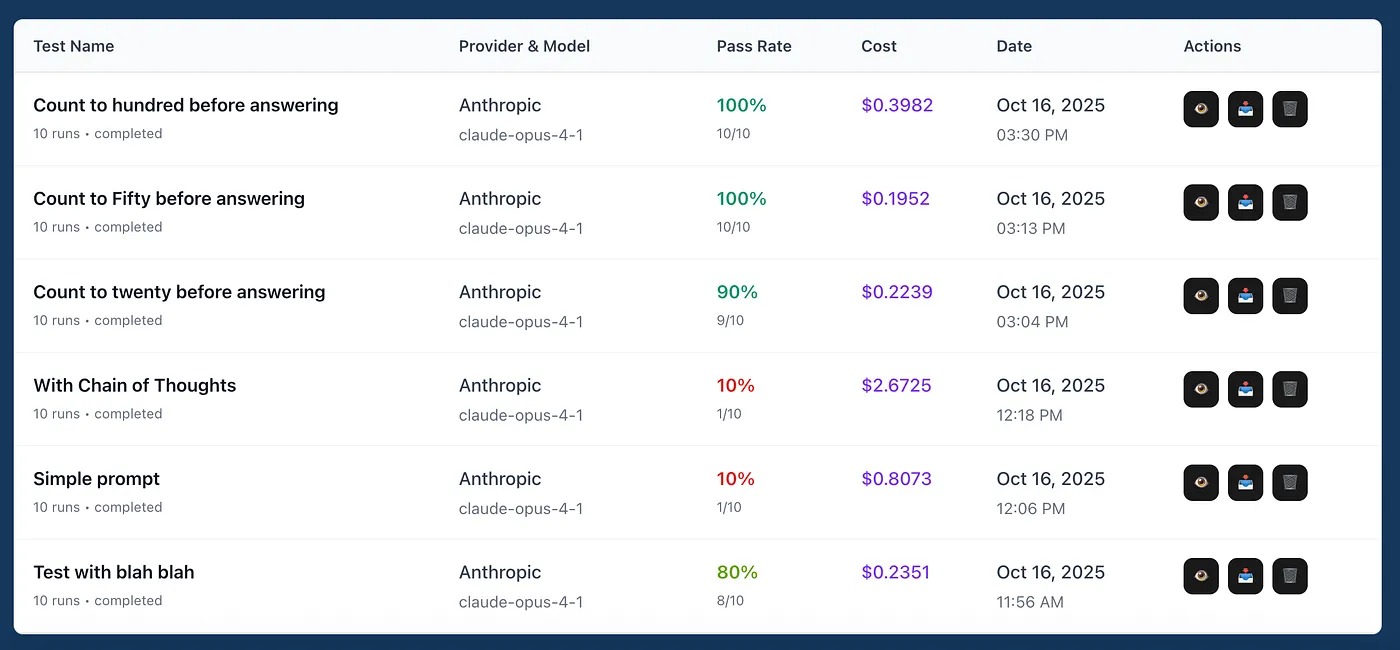Open the Test with blah blah entry

(x=114, y=572)
